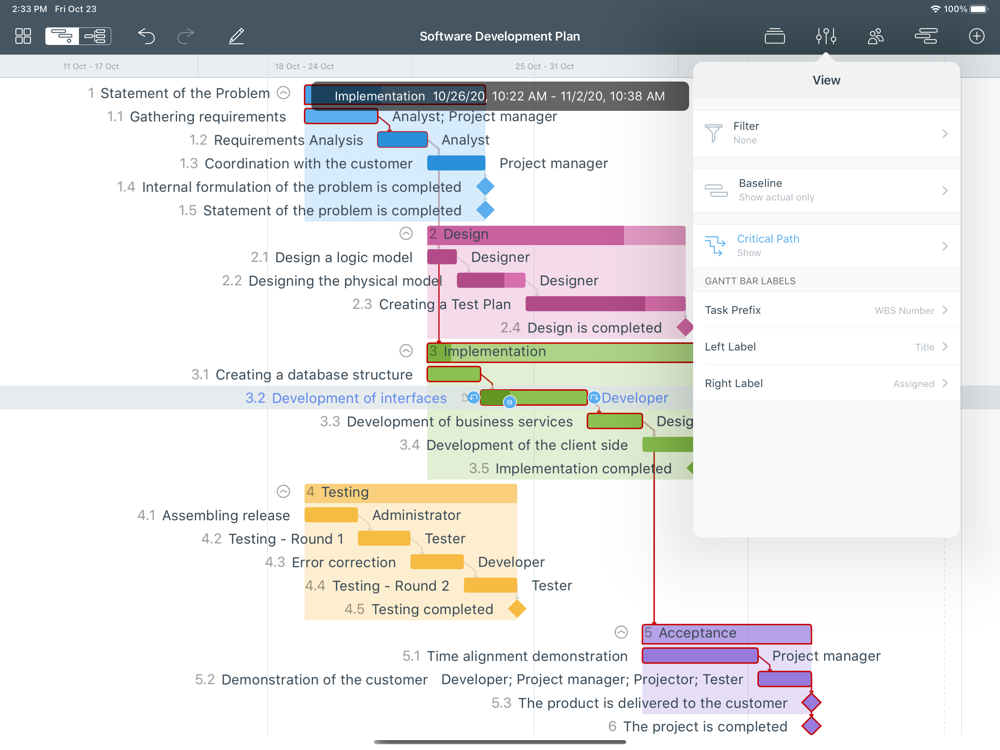Screen dimensions: 1000x750
Task: Undo the last change
Action: [x=146, y=36]
